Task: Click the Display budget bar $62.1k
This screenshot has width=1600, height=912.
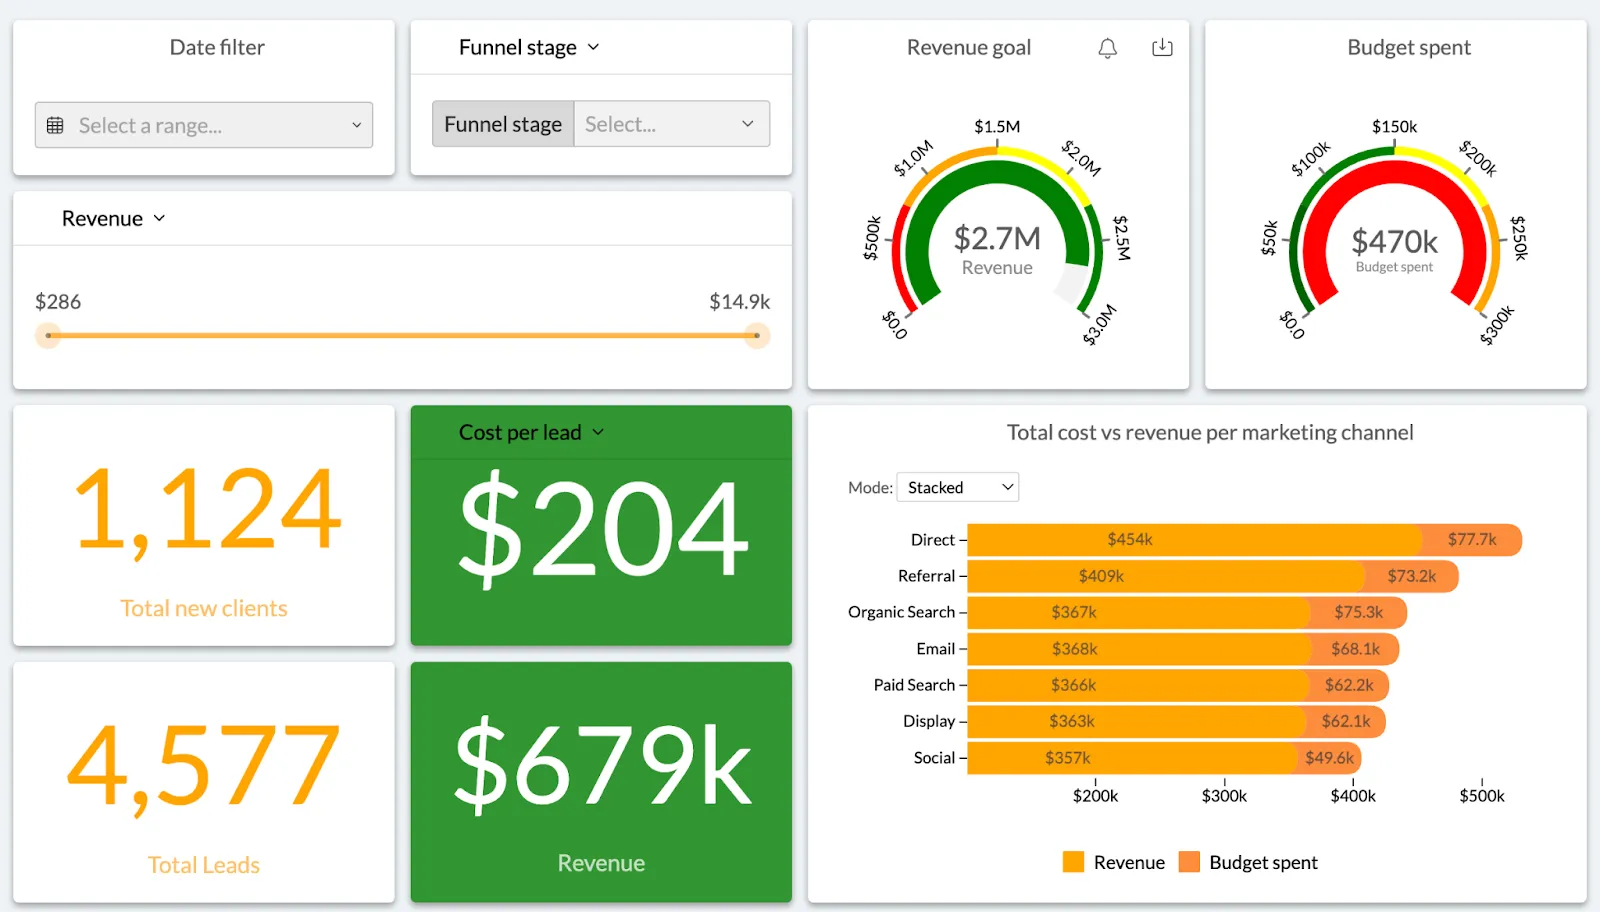Action: coord(1345,721)
